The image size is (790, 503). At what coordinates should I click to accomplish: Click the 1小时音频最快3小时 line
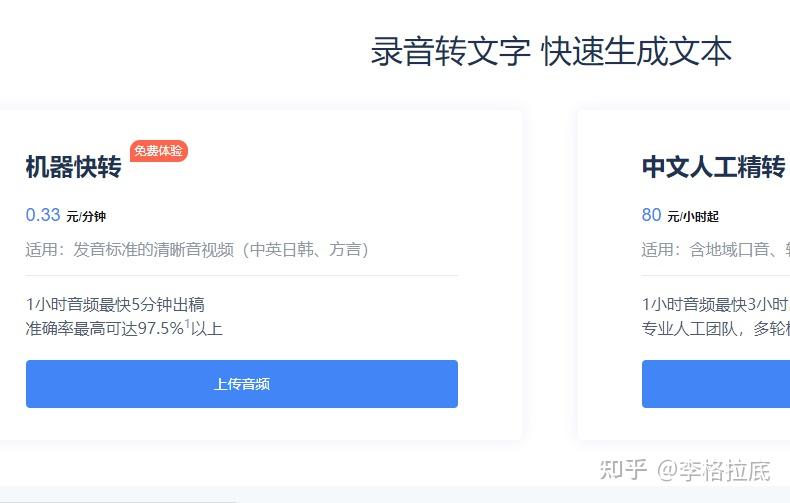(714, 304)
